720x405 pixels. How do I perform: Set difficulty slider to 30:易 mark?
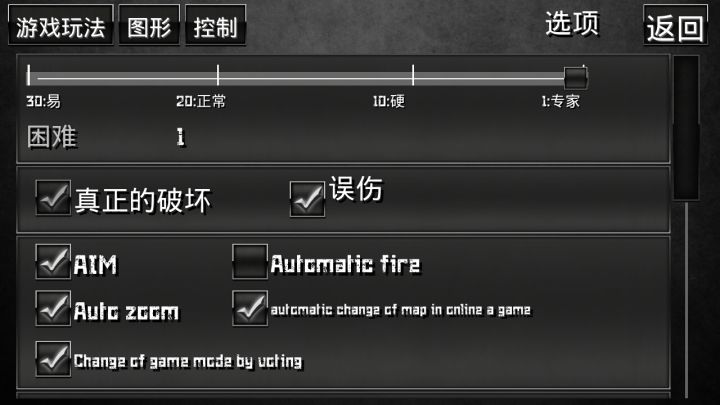[x=28, y=75]
